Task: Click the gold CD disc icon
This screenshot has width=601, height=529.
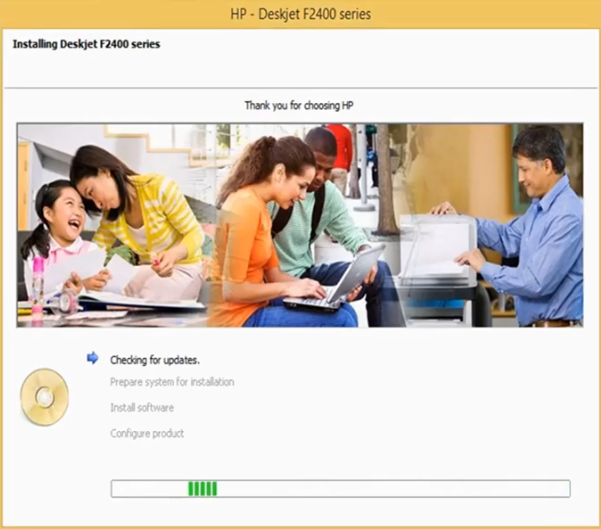Action: coord(44,397)
